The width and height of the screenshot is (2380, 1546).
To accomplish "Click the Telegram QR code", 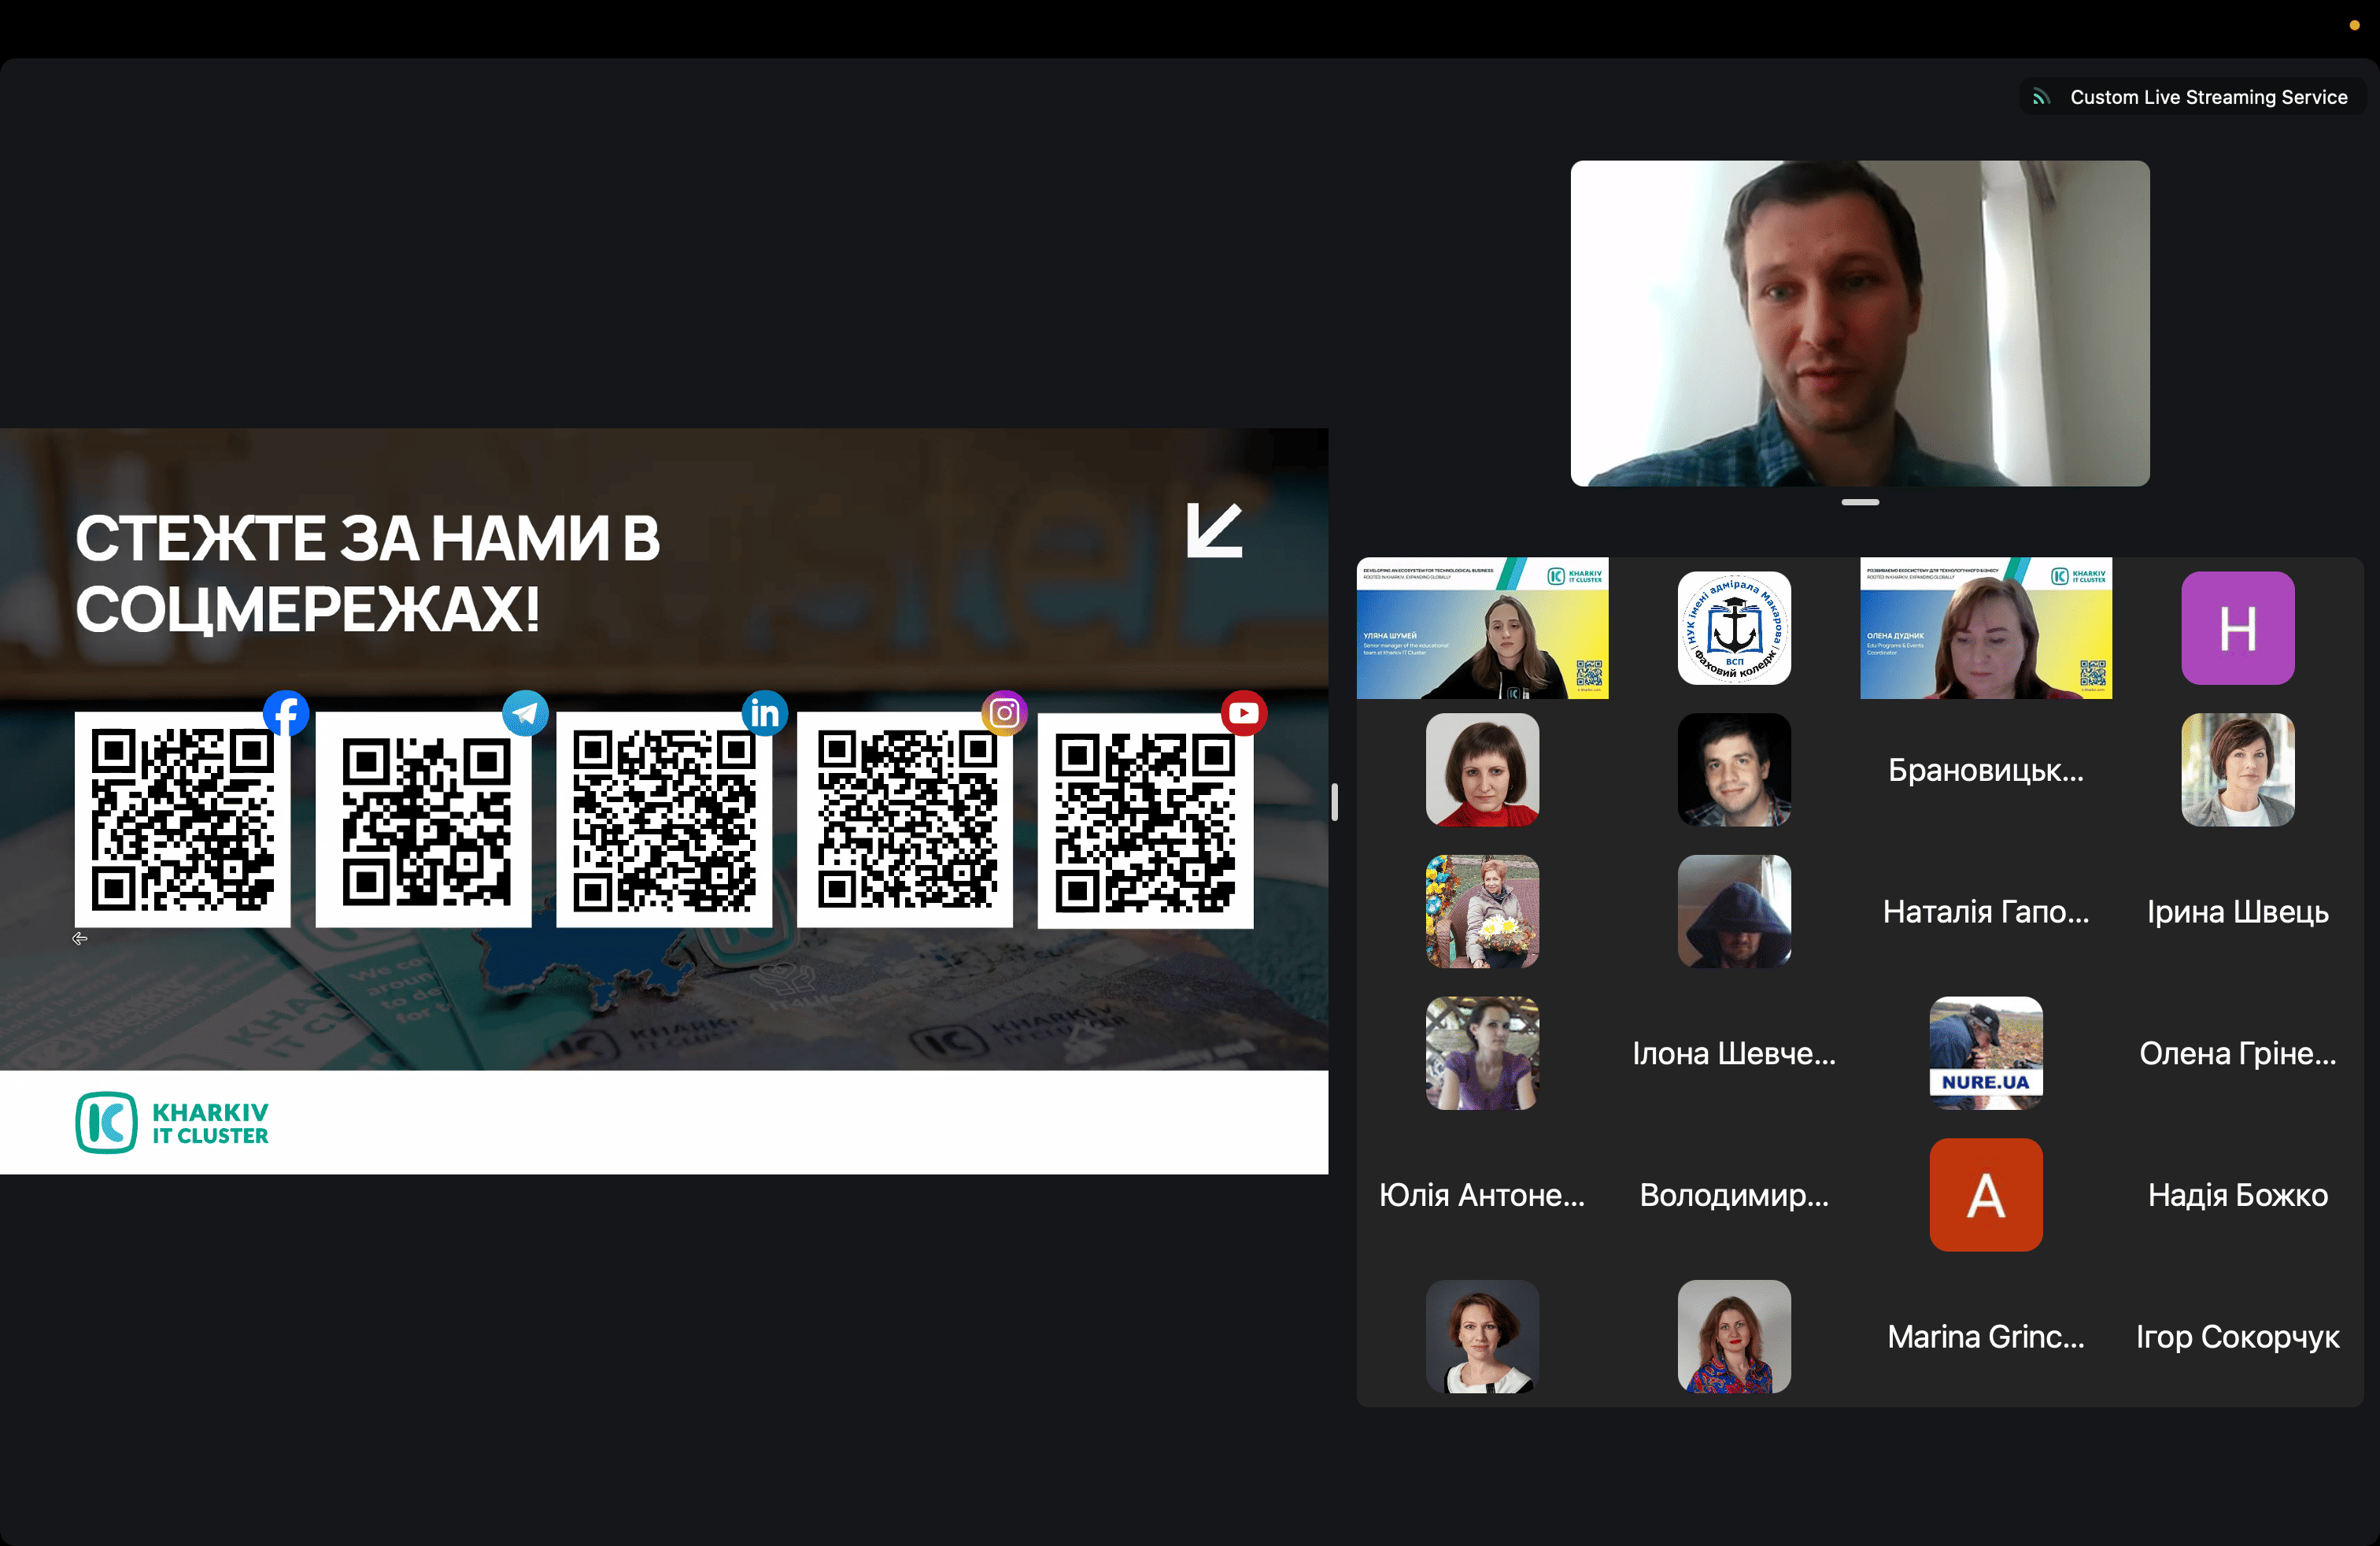I will tap(424, 820).
